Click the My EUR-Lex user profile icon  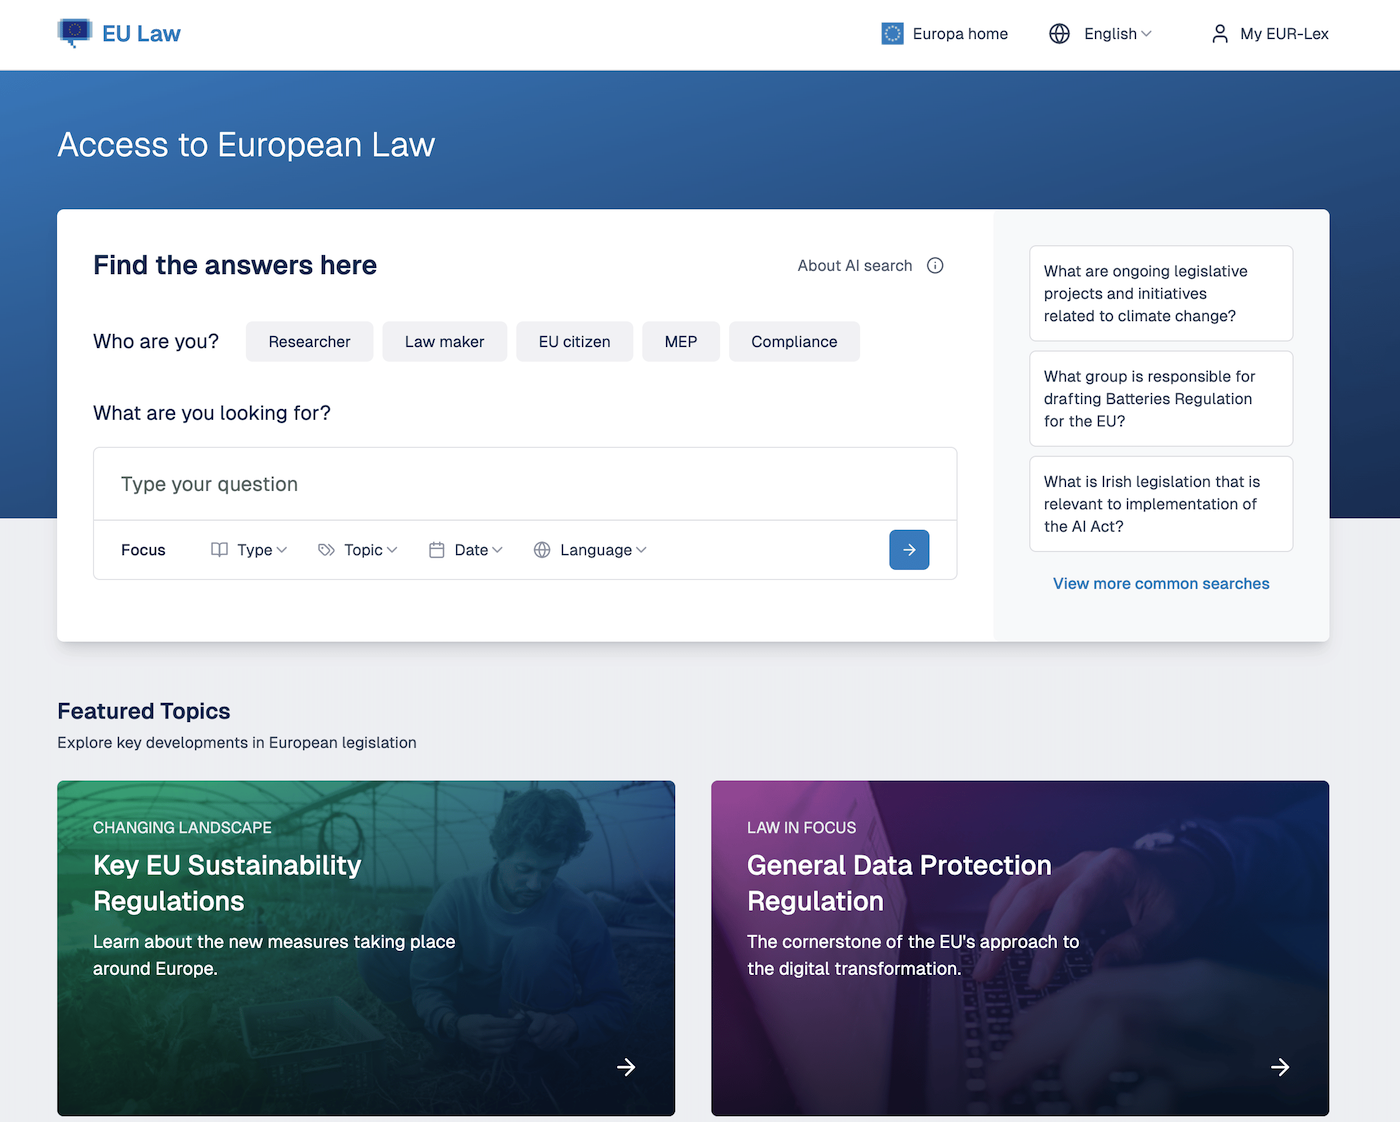pyautogui.click(x=1219, y=34)
